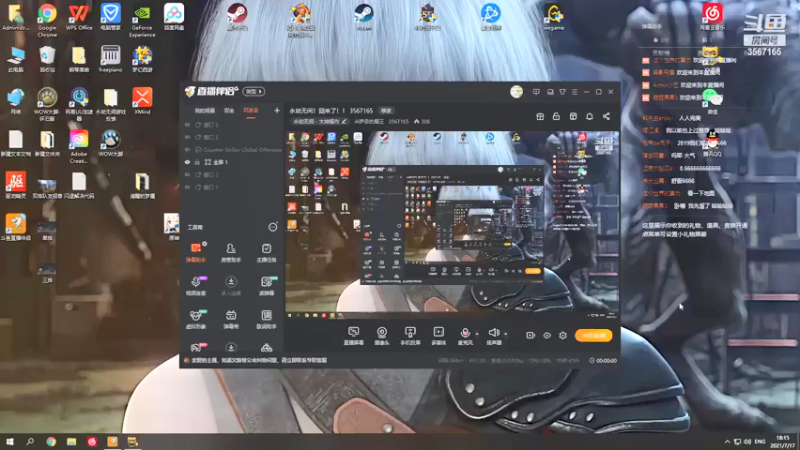Click the bell notification icon above the preview
This screenshot has width=800, height=450.
click(x=589, y=116)
